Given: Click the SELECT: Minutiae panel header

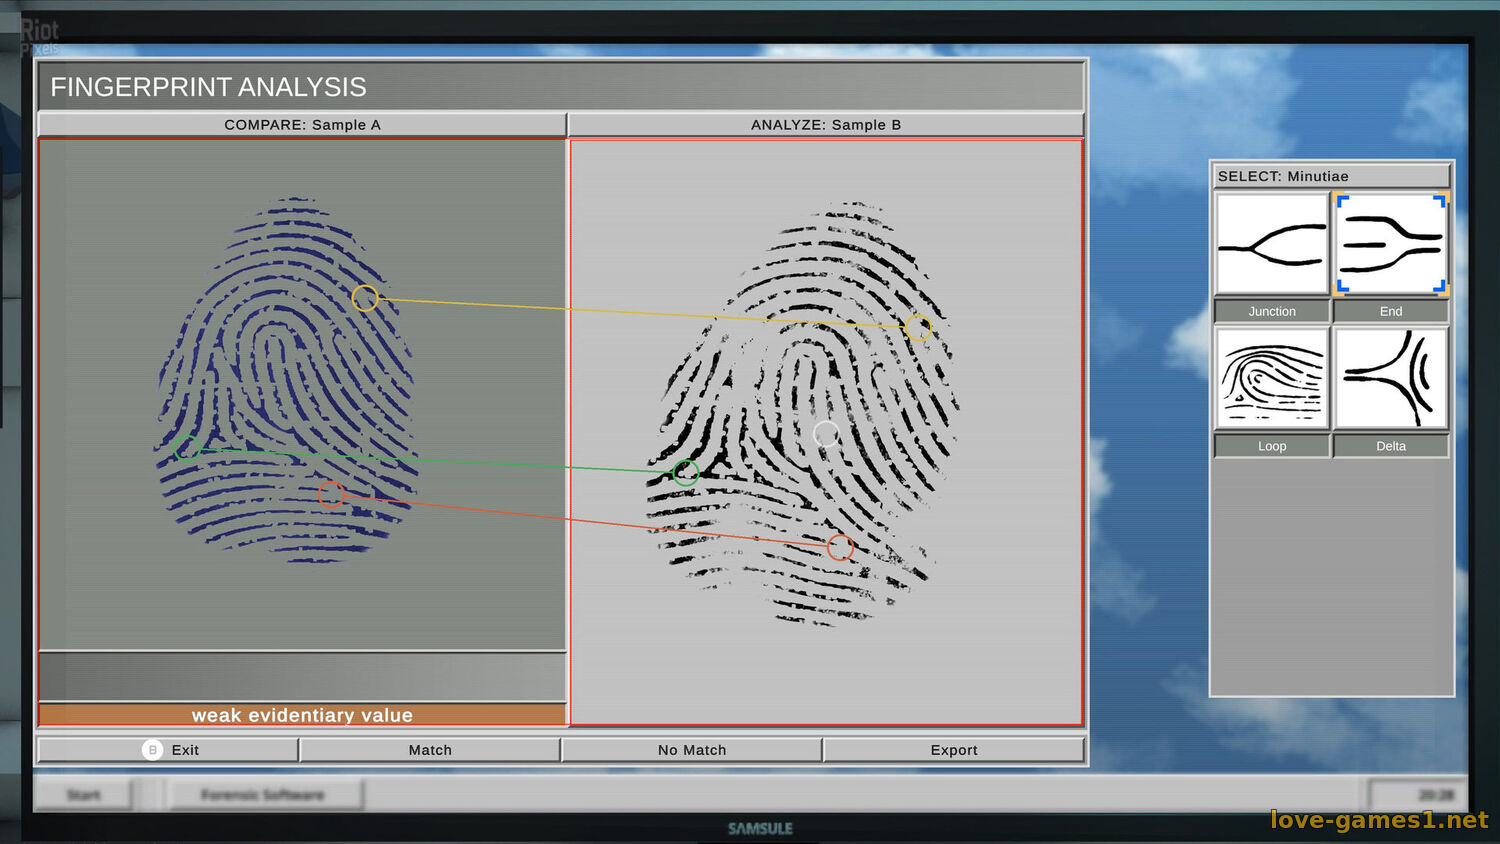Looking at the screenshot, I should pyautogui.click(x=1331, y=176).
